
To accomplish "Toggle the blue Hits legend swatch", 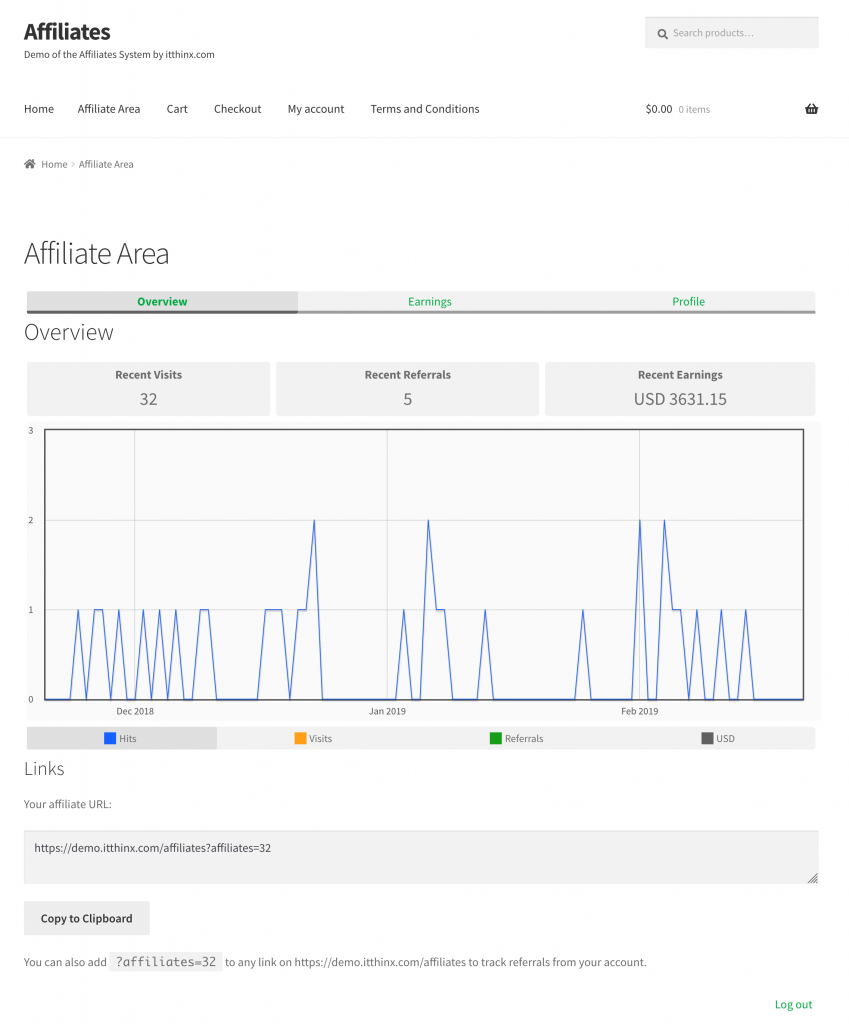I will [x=110, y=738].
